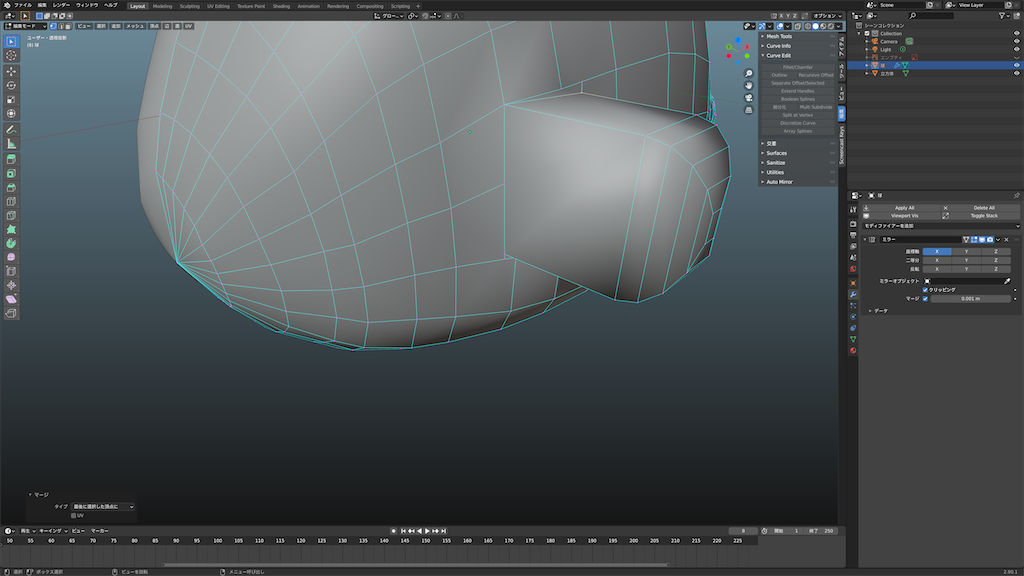Activate the Scale tool
The width and height of the screenshot is (1024, 576).
[11, 99]
